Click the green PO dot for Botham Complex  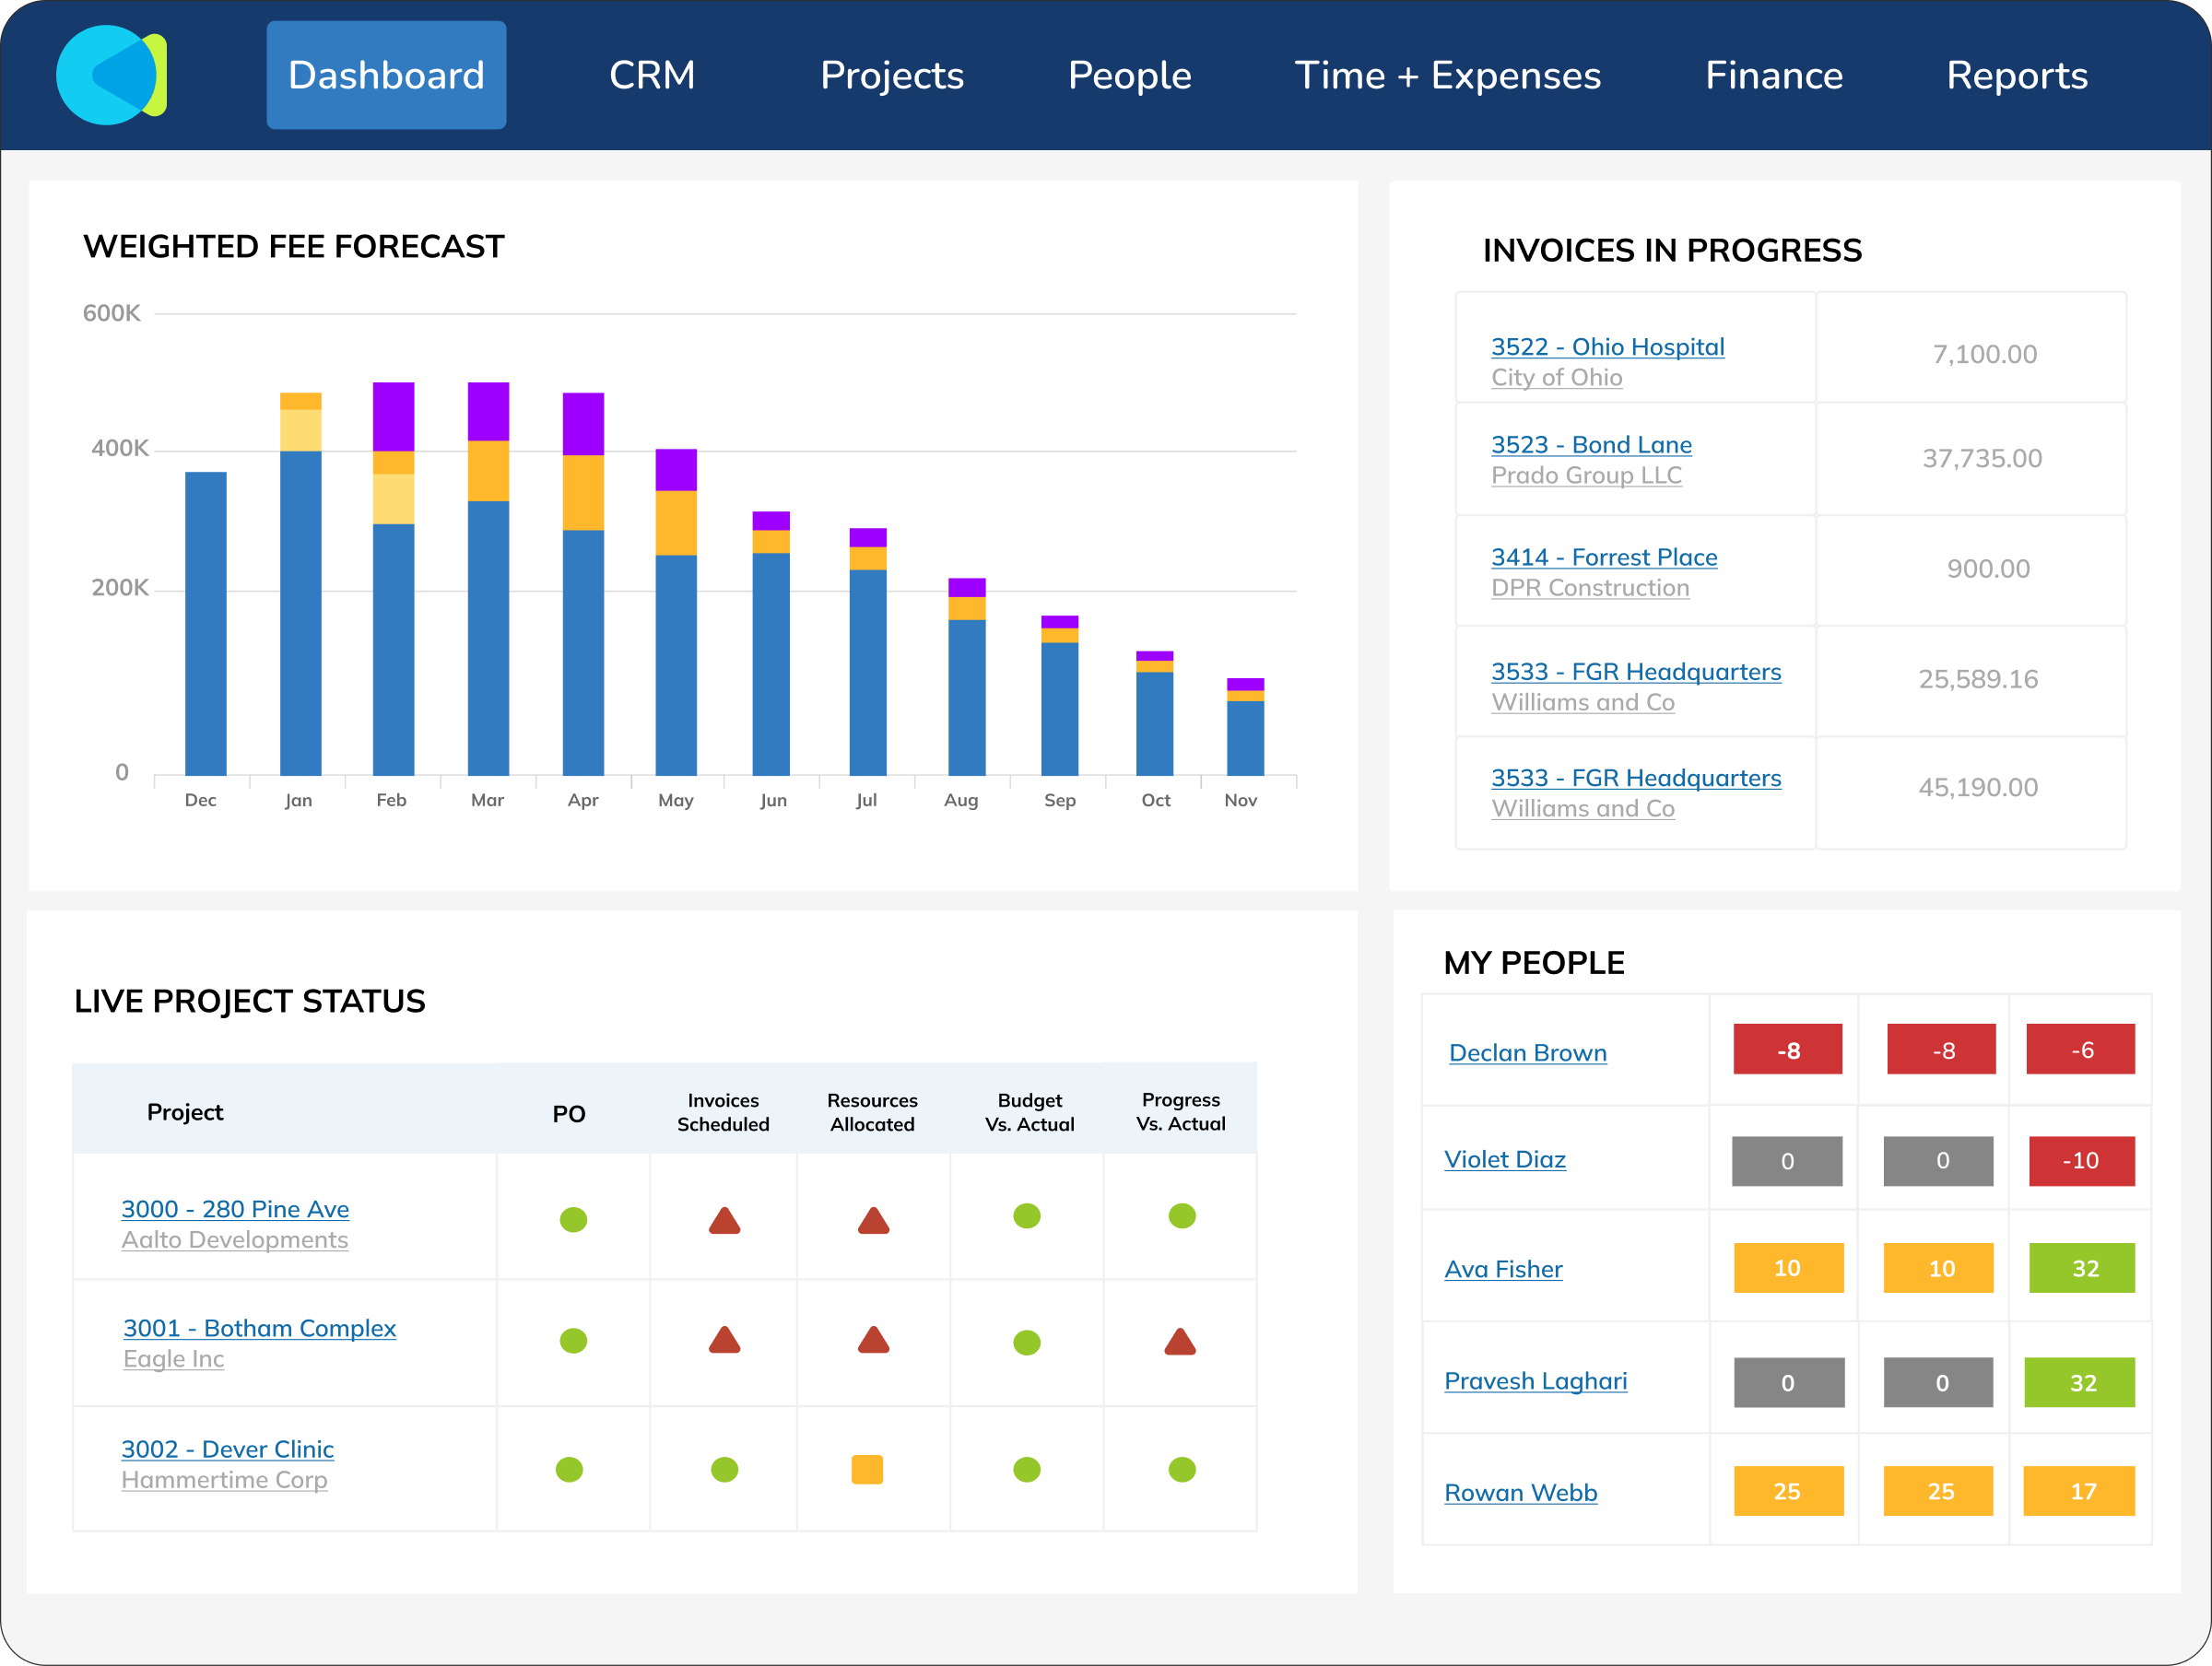point(573,1341)
